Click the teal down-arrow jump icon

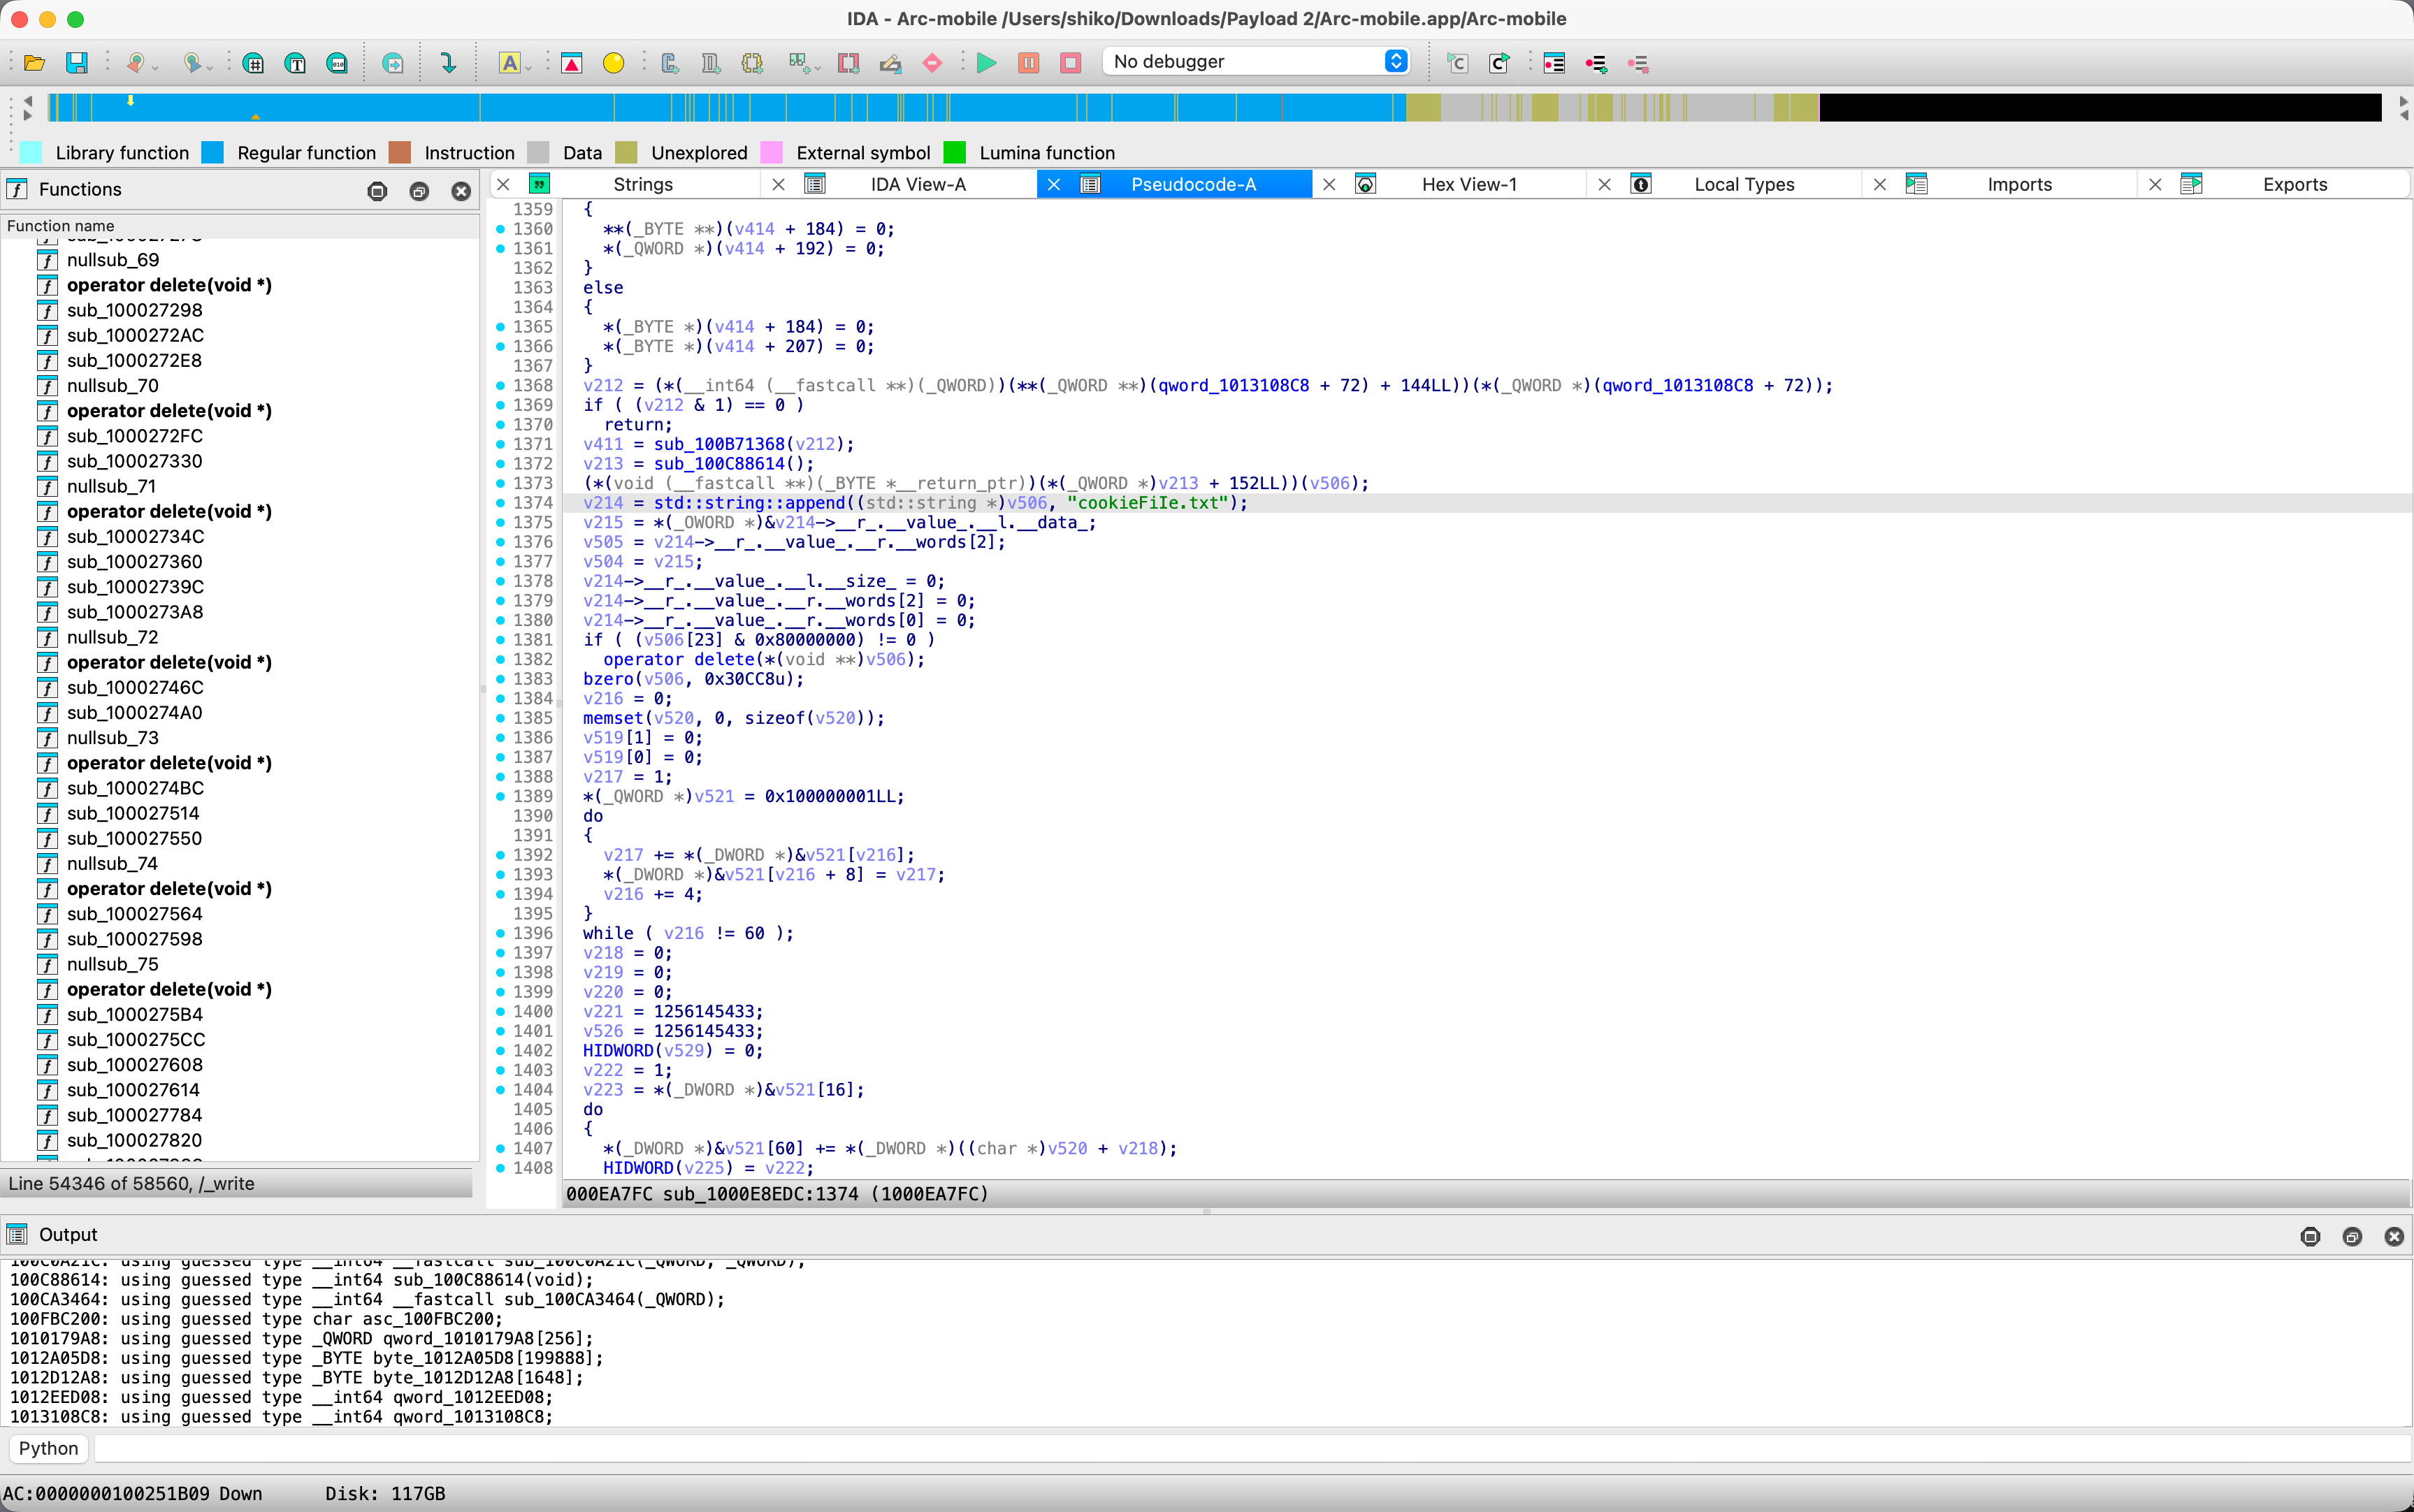click(448, 63)
